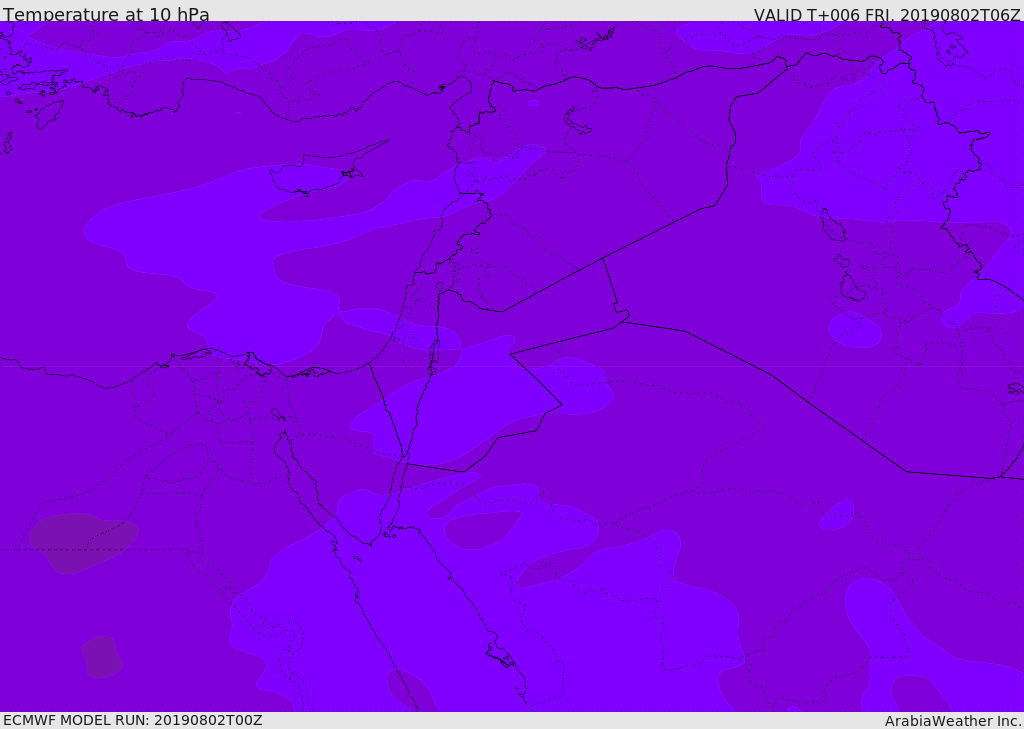Click the 'VALID T+006 FRI. 20190802T06Z' label
This screenshot has height=729, width=1024.
887,15
